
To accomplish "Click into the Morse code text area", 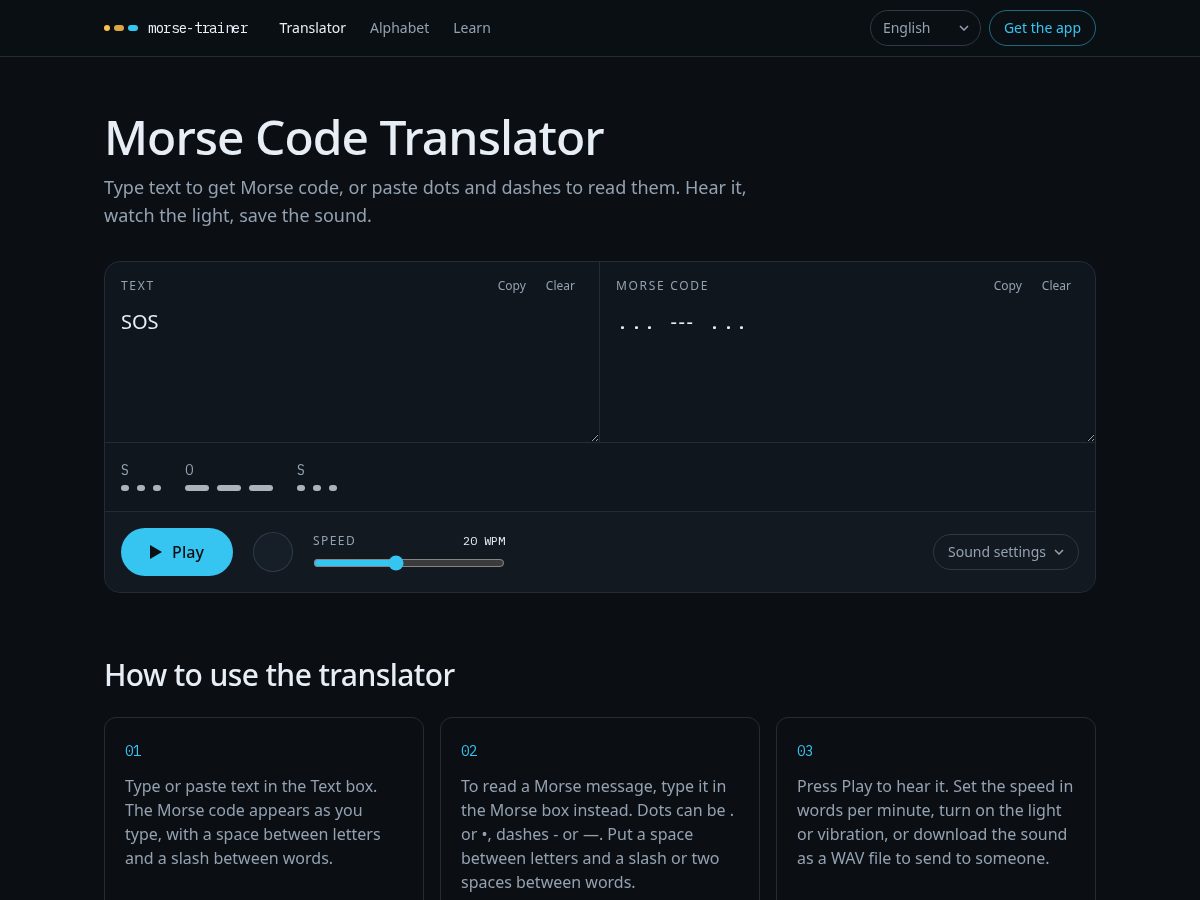I will coord(847,372).
